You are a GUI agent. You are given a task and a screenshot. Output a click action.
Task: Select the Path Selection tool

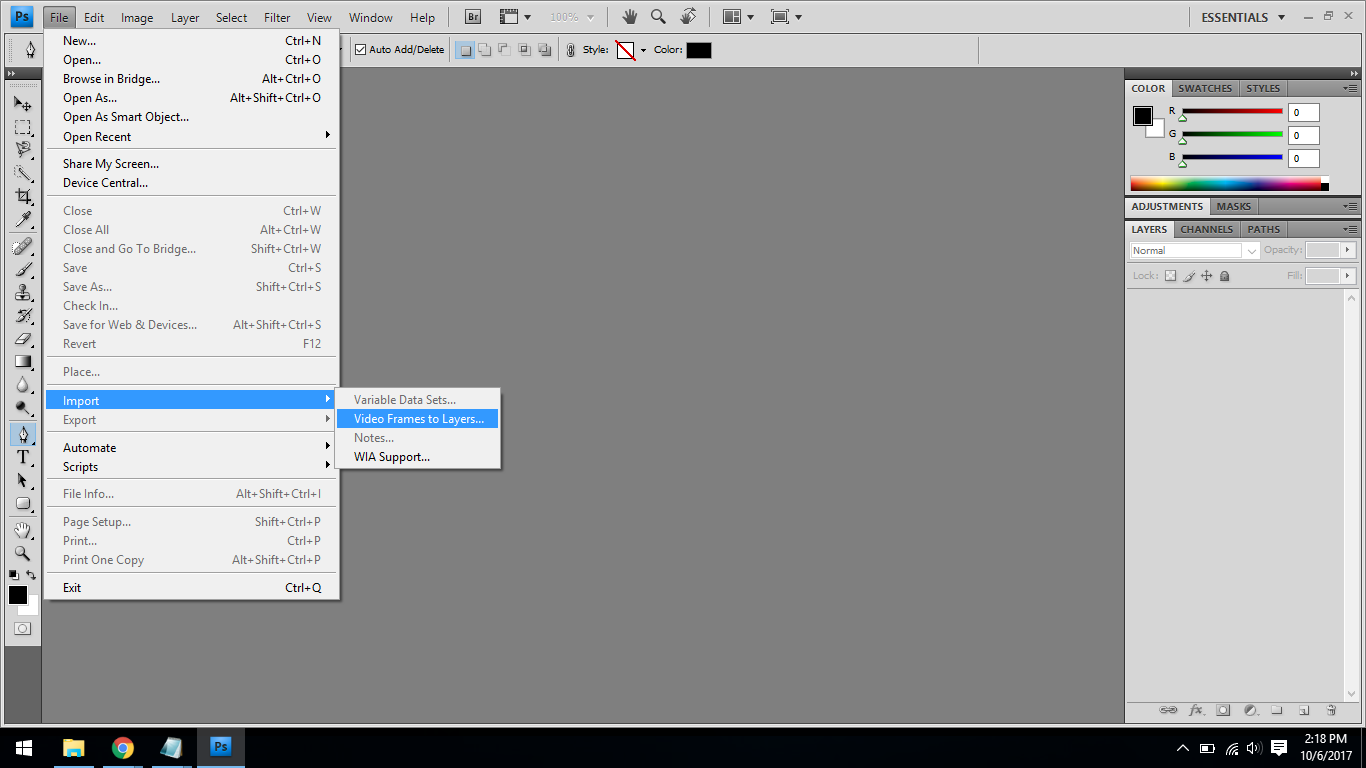(23, 480)
